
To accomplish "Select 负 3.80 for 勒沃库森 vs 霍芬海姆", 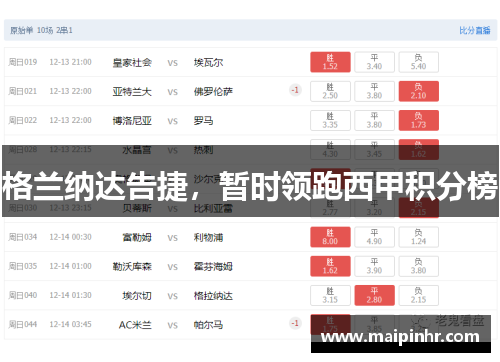I will [419, 266].
